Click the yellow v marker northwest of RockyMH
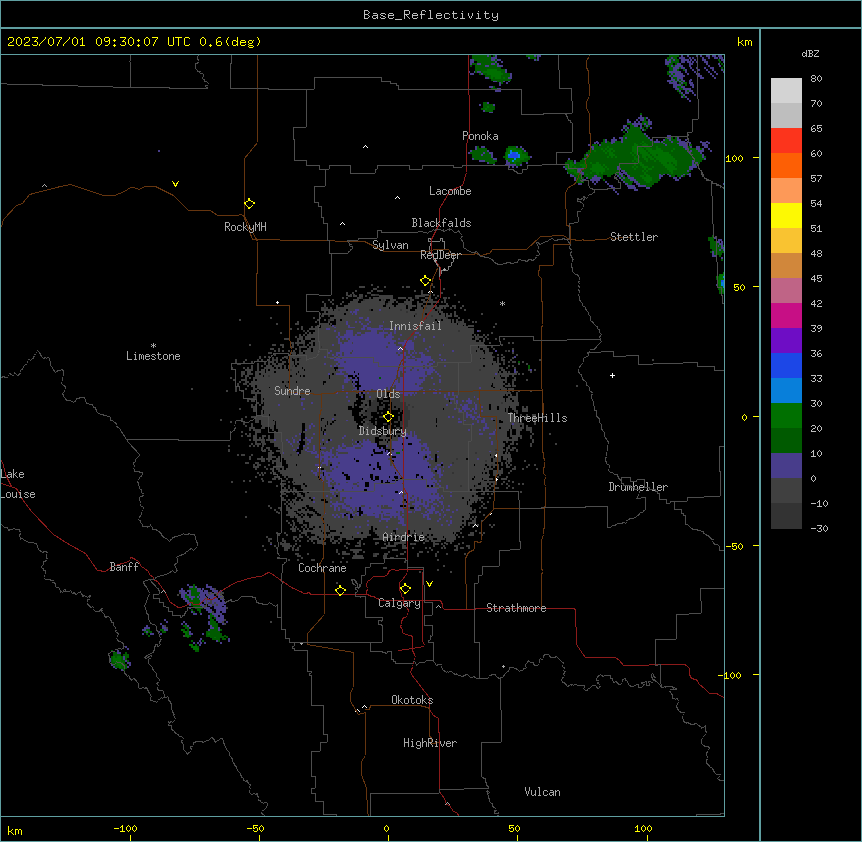This screenshot has height=842, width=862. 175,184
